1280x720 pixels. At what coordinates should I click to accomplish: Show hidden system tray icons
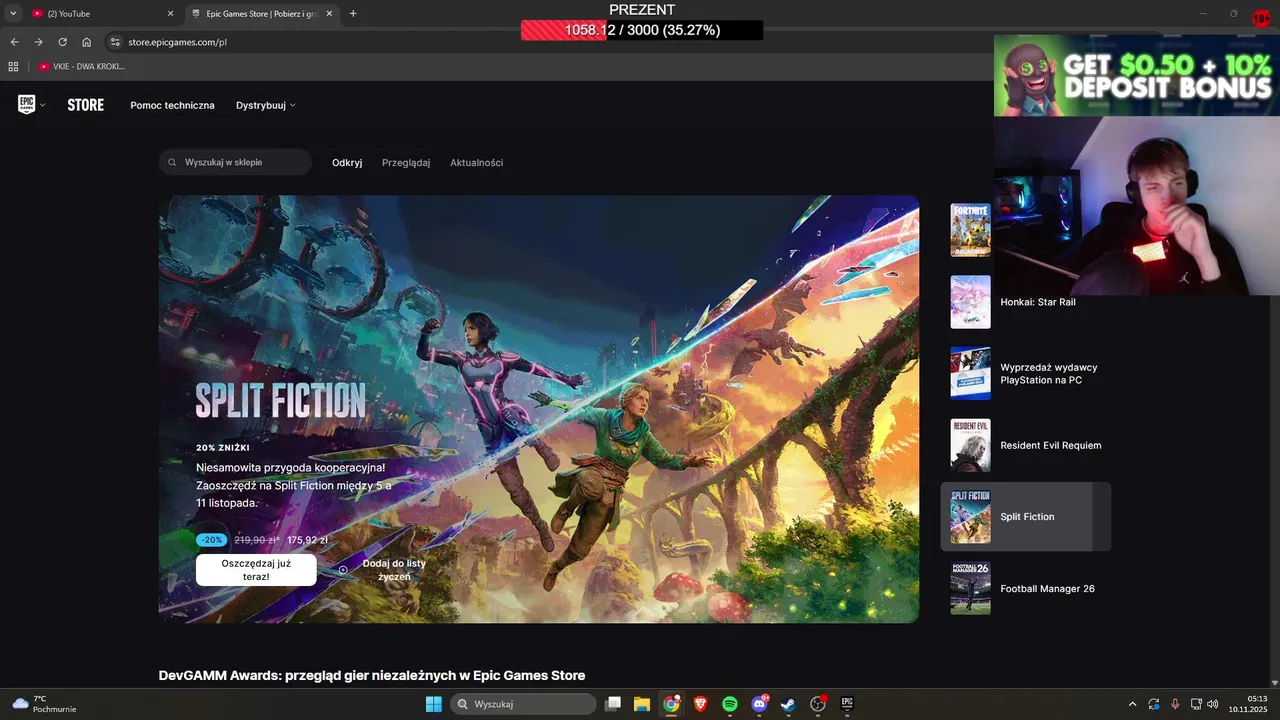[1132, 704]
